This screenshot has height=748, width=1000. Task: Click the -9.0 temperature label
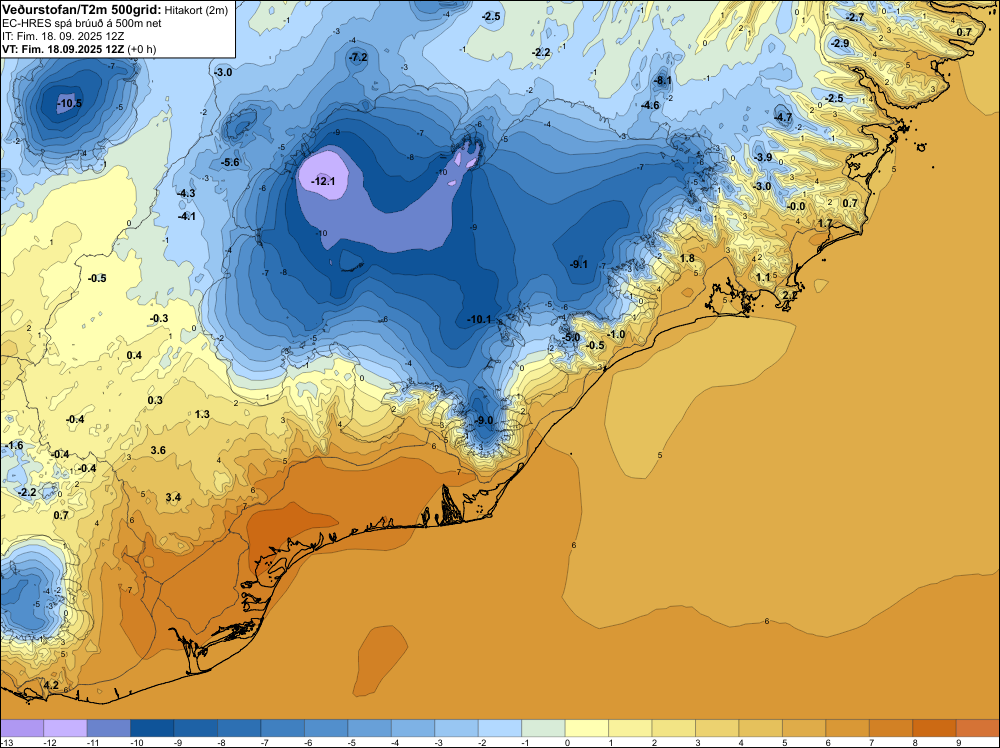click(485, 420)
